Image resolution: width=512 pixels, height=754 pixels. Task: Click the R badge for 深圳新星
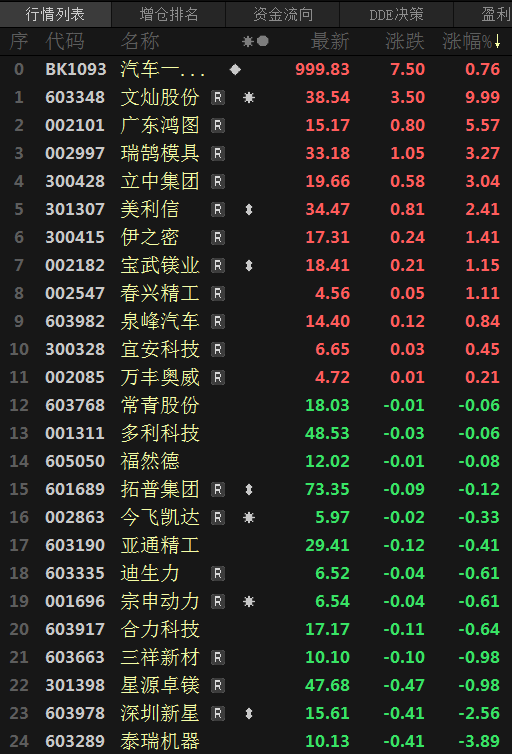click(218, 713)
